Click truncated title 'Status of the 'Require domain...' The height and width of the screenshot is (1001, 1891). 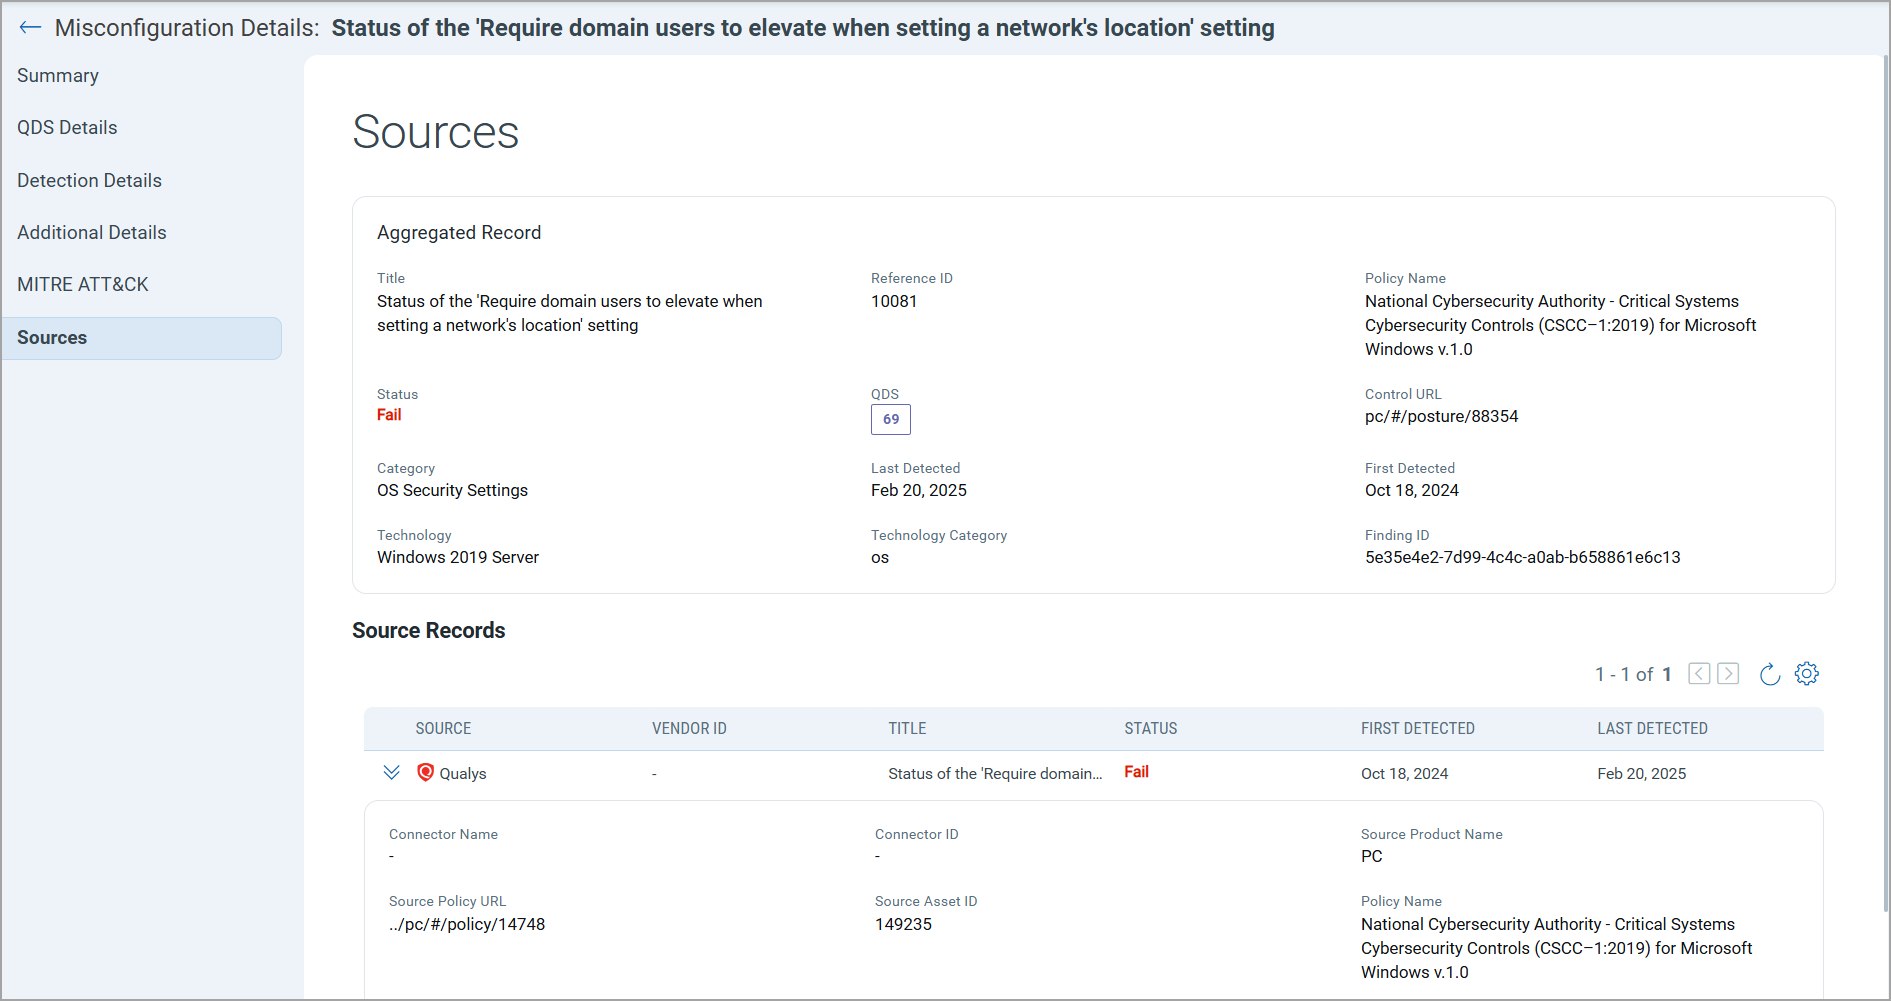coord(995,774)
